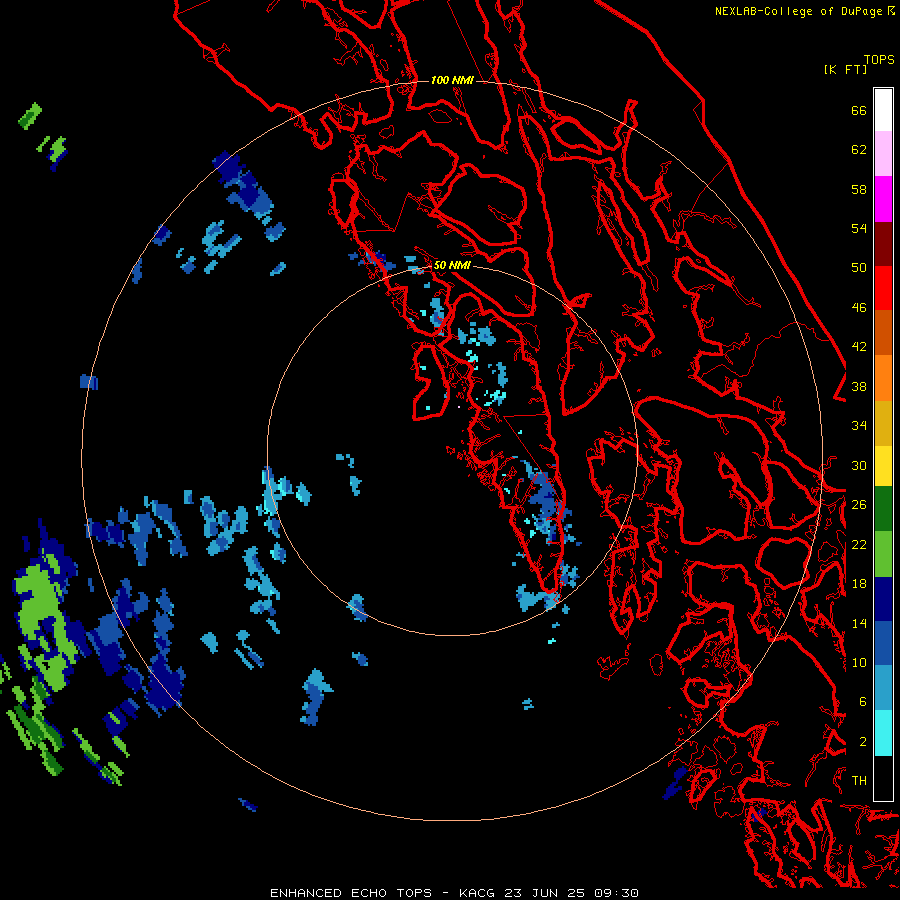The image size is (900, 900).
Task: Click the "NEXLAB-College of DuPage" credit text
Action: coord(800,11)
